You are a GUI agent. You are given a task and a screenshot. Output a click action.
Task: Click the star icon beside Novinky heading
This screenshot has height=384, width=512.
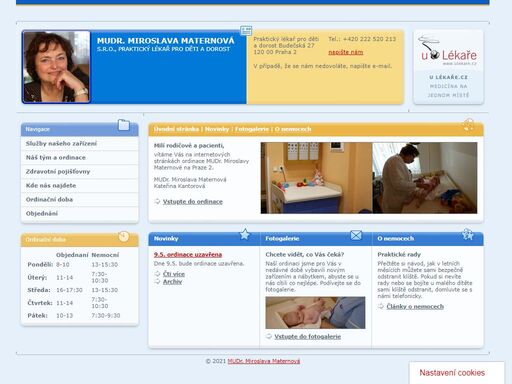(245, 234)
